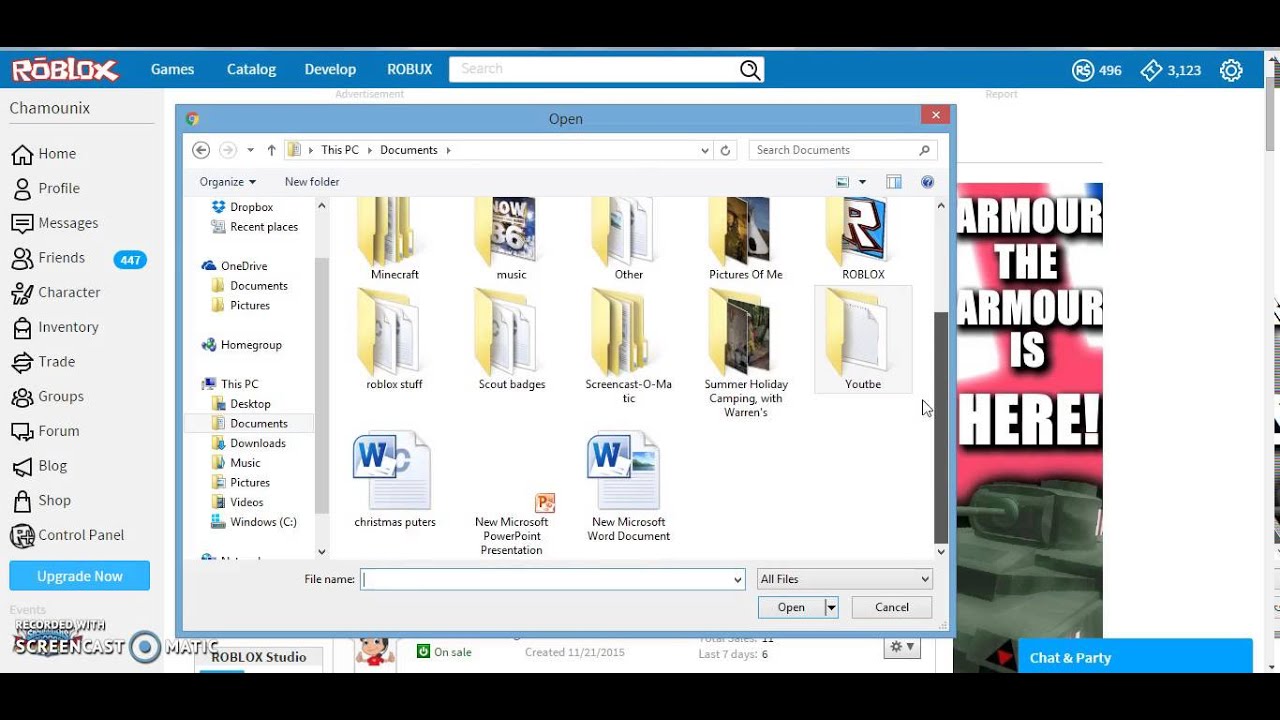Select the Other folder
This screenshot has width=1280, height=720.
629,240
